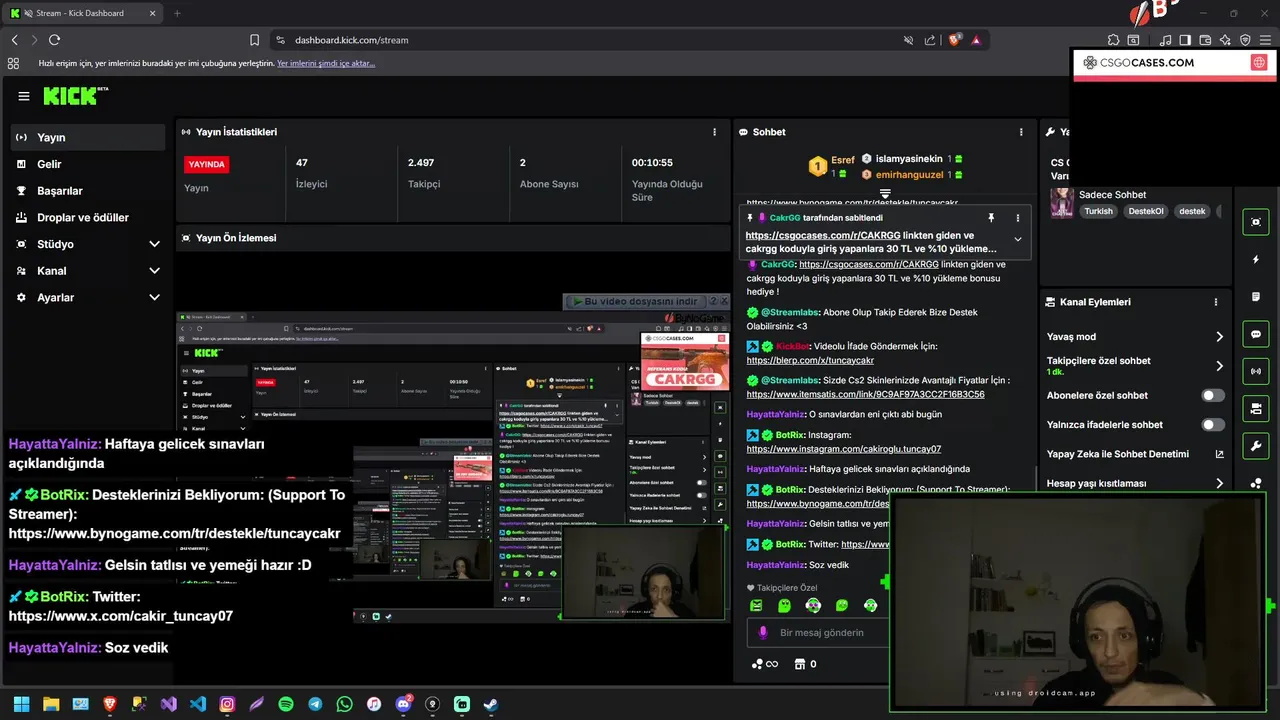Click the Brave Shields icon in address bar
This screenshot has width=1280, height=720.
[x=954, y=40]
